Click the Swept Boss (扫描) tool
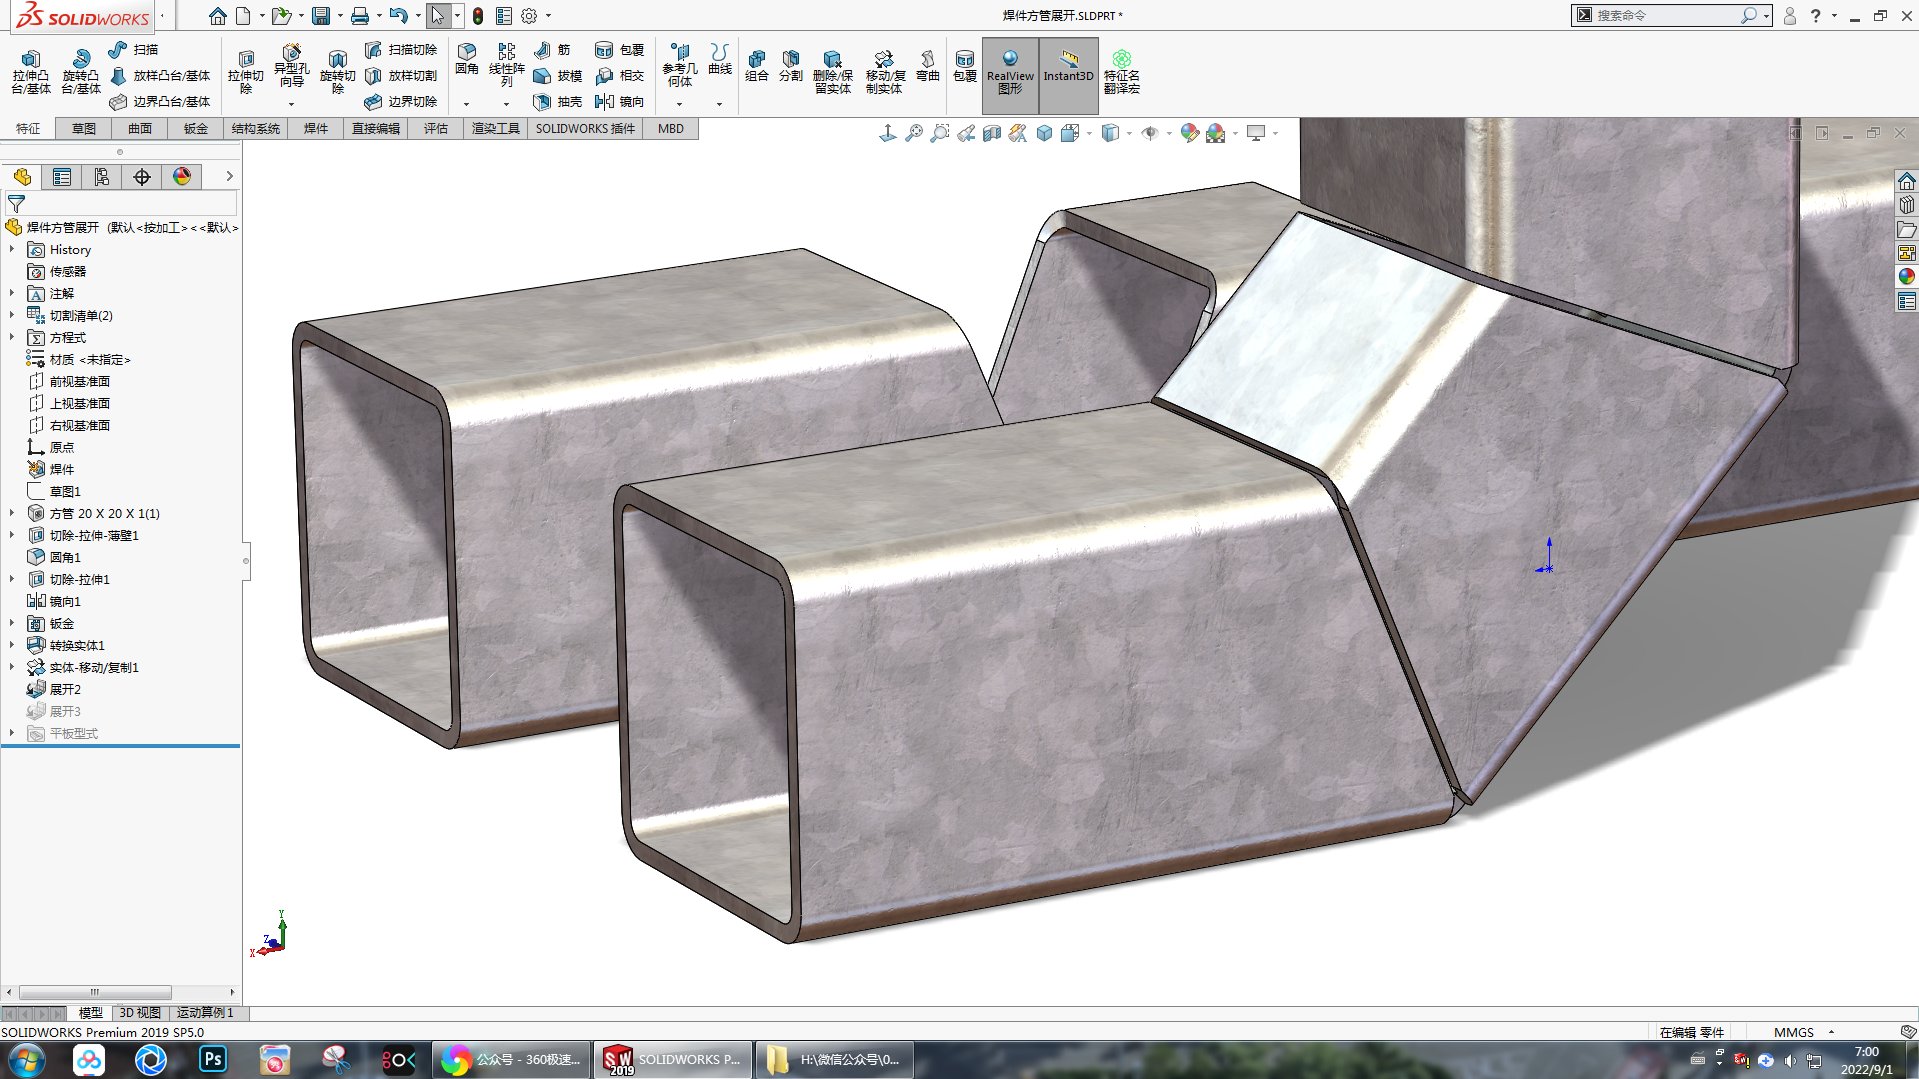The image size is (1919, 1079). 133,49
